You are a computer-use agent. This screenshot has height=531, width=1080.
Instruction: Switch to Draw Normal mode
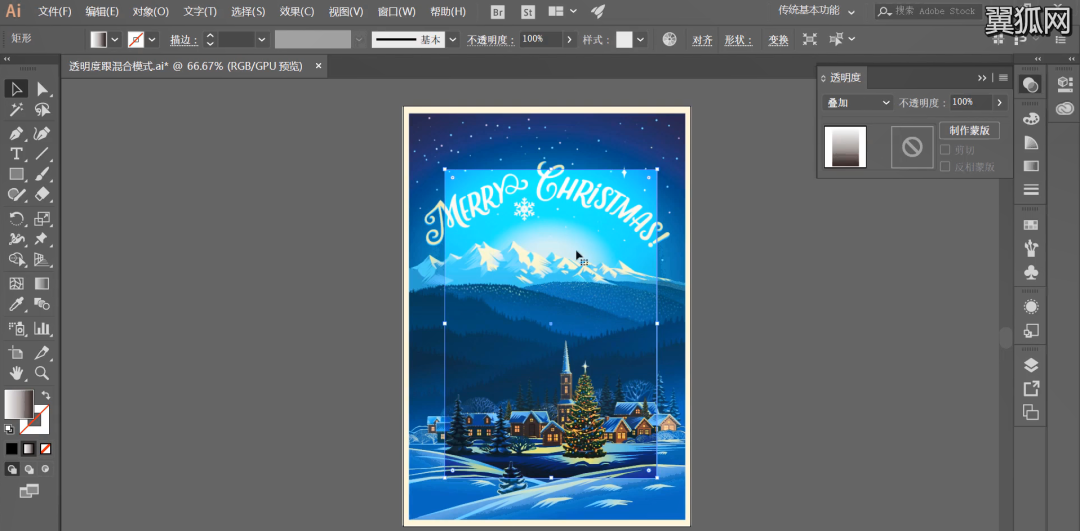[x=12, y=469]
